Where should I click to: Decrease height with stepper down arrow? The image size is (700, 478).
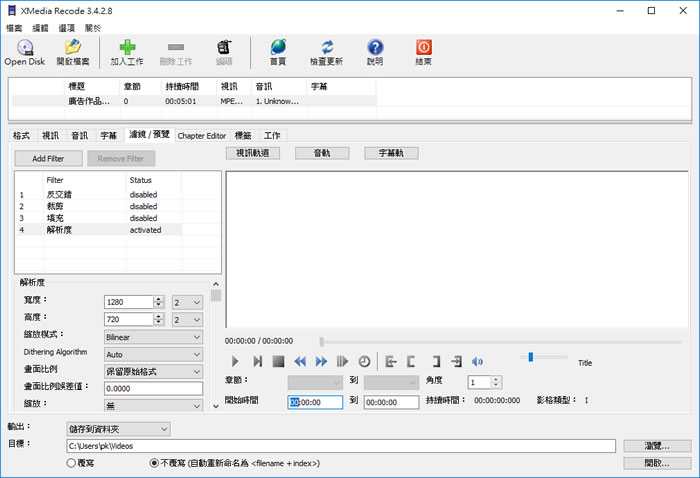159,323
